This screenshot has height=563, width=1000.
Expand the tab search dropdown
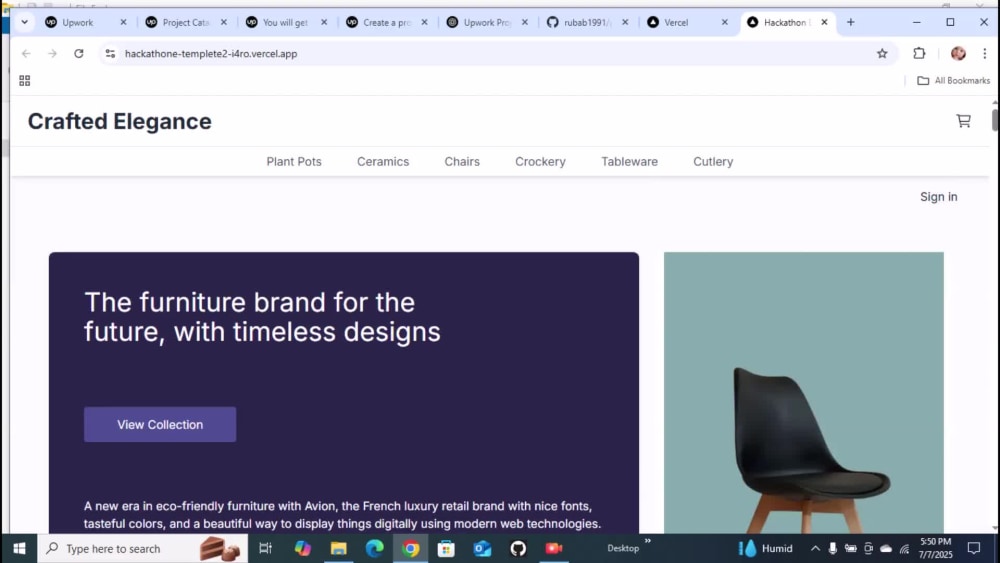point(24,22)
